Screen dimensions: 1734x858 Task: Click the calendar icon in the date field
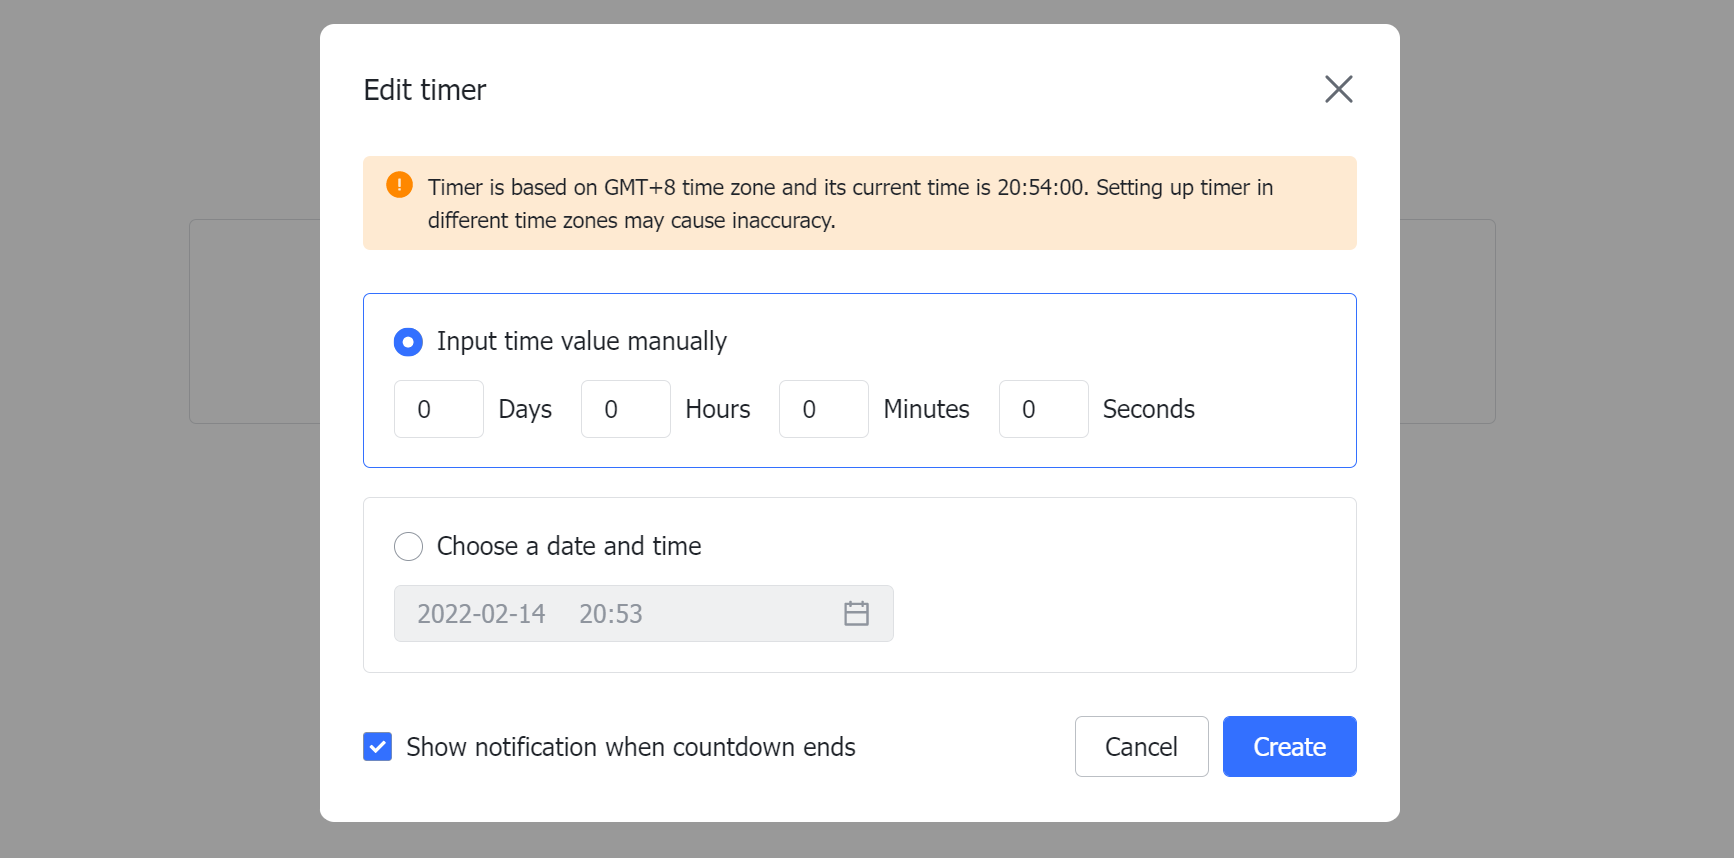coord(857,613)
